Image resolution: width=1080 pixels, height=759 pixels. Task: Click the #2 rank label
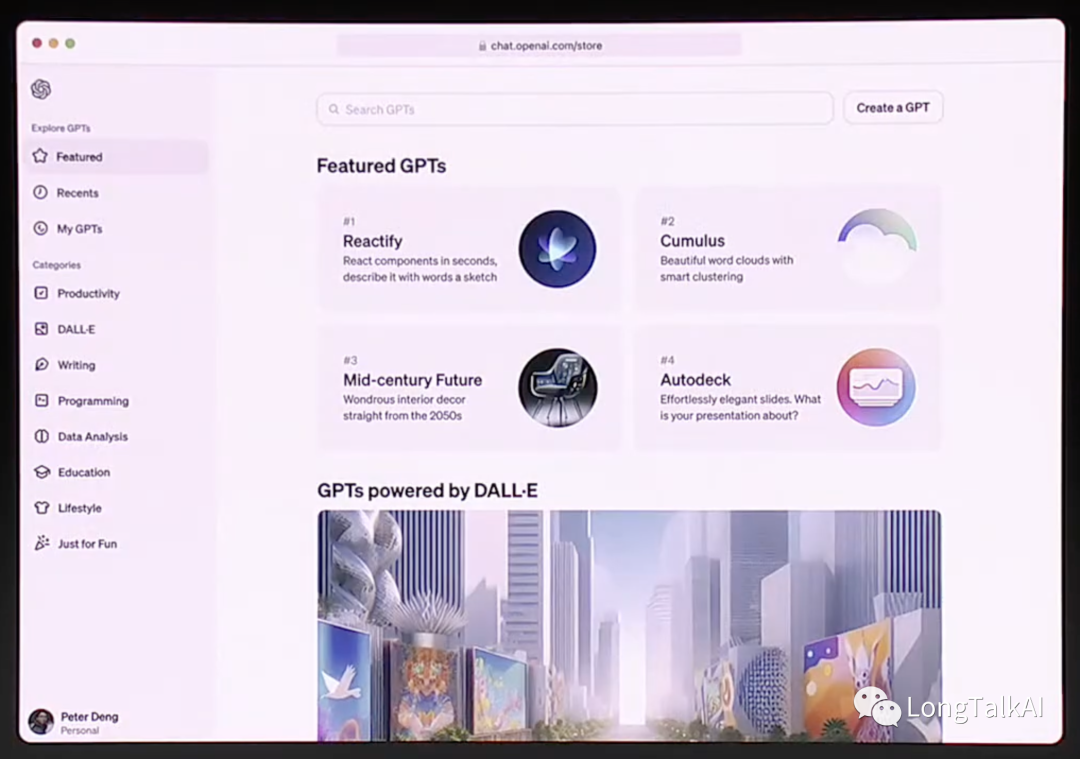667,220
